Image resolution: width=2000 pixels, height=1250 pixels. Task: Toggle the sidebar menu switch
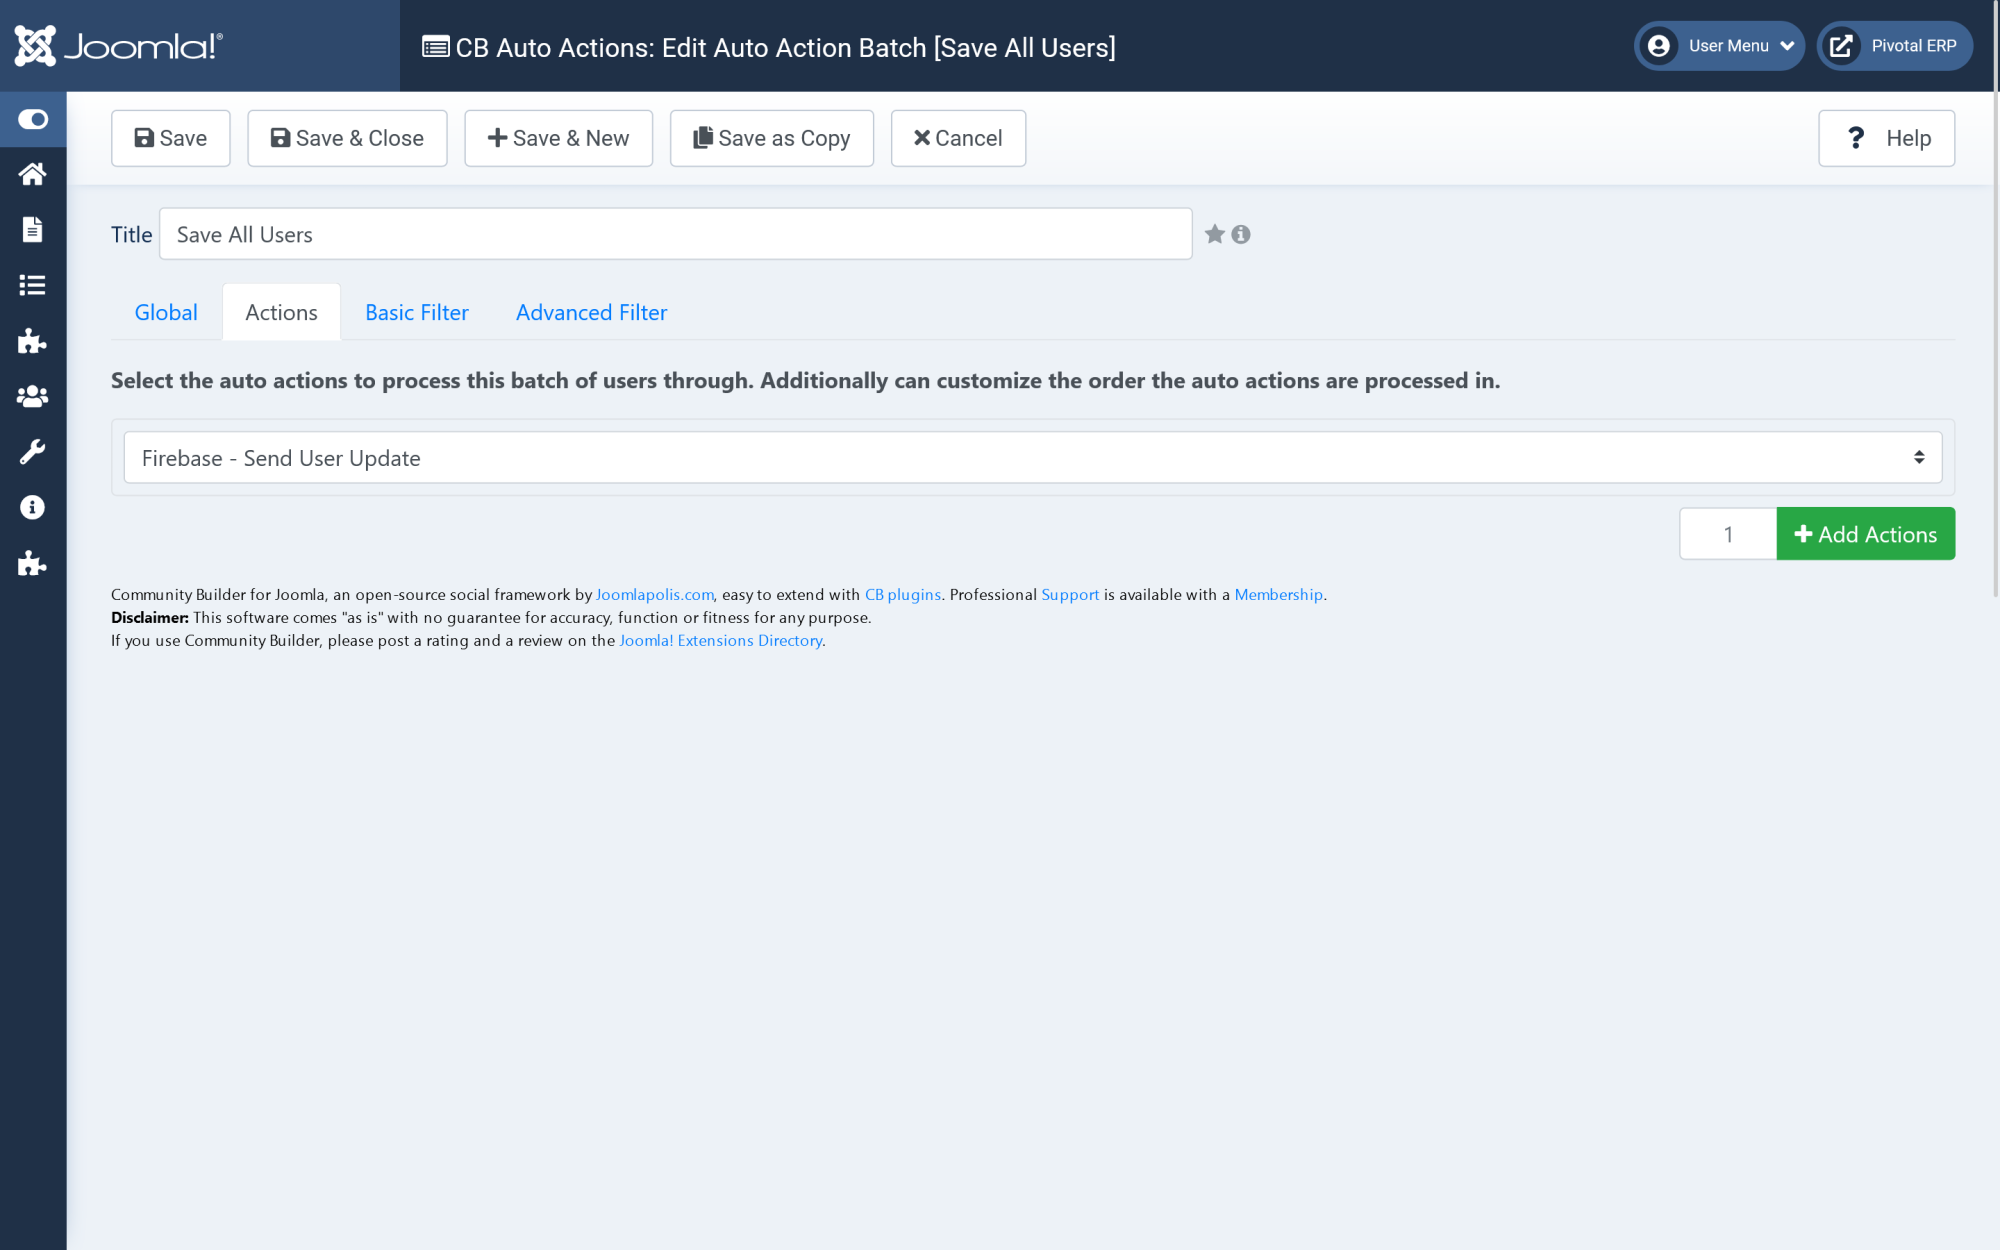coord(33,120)
